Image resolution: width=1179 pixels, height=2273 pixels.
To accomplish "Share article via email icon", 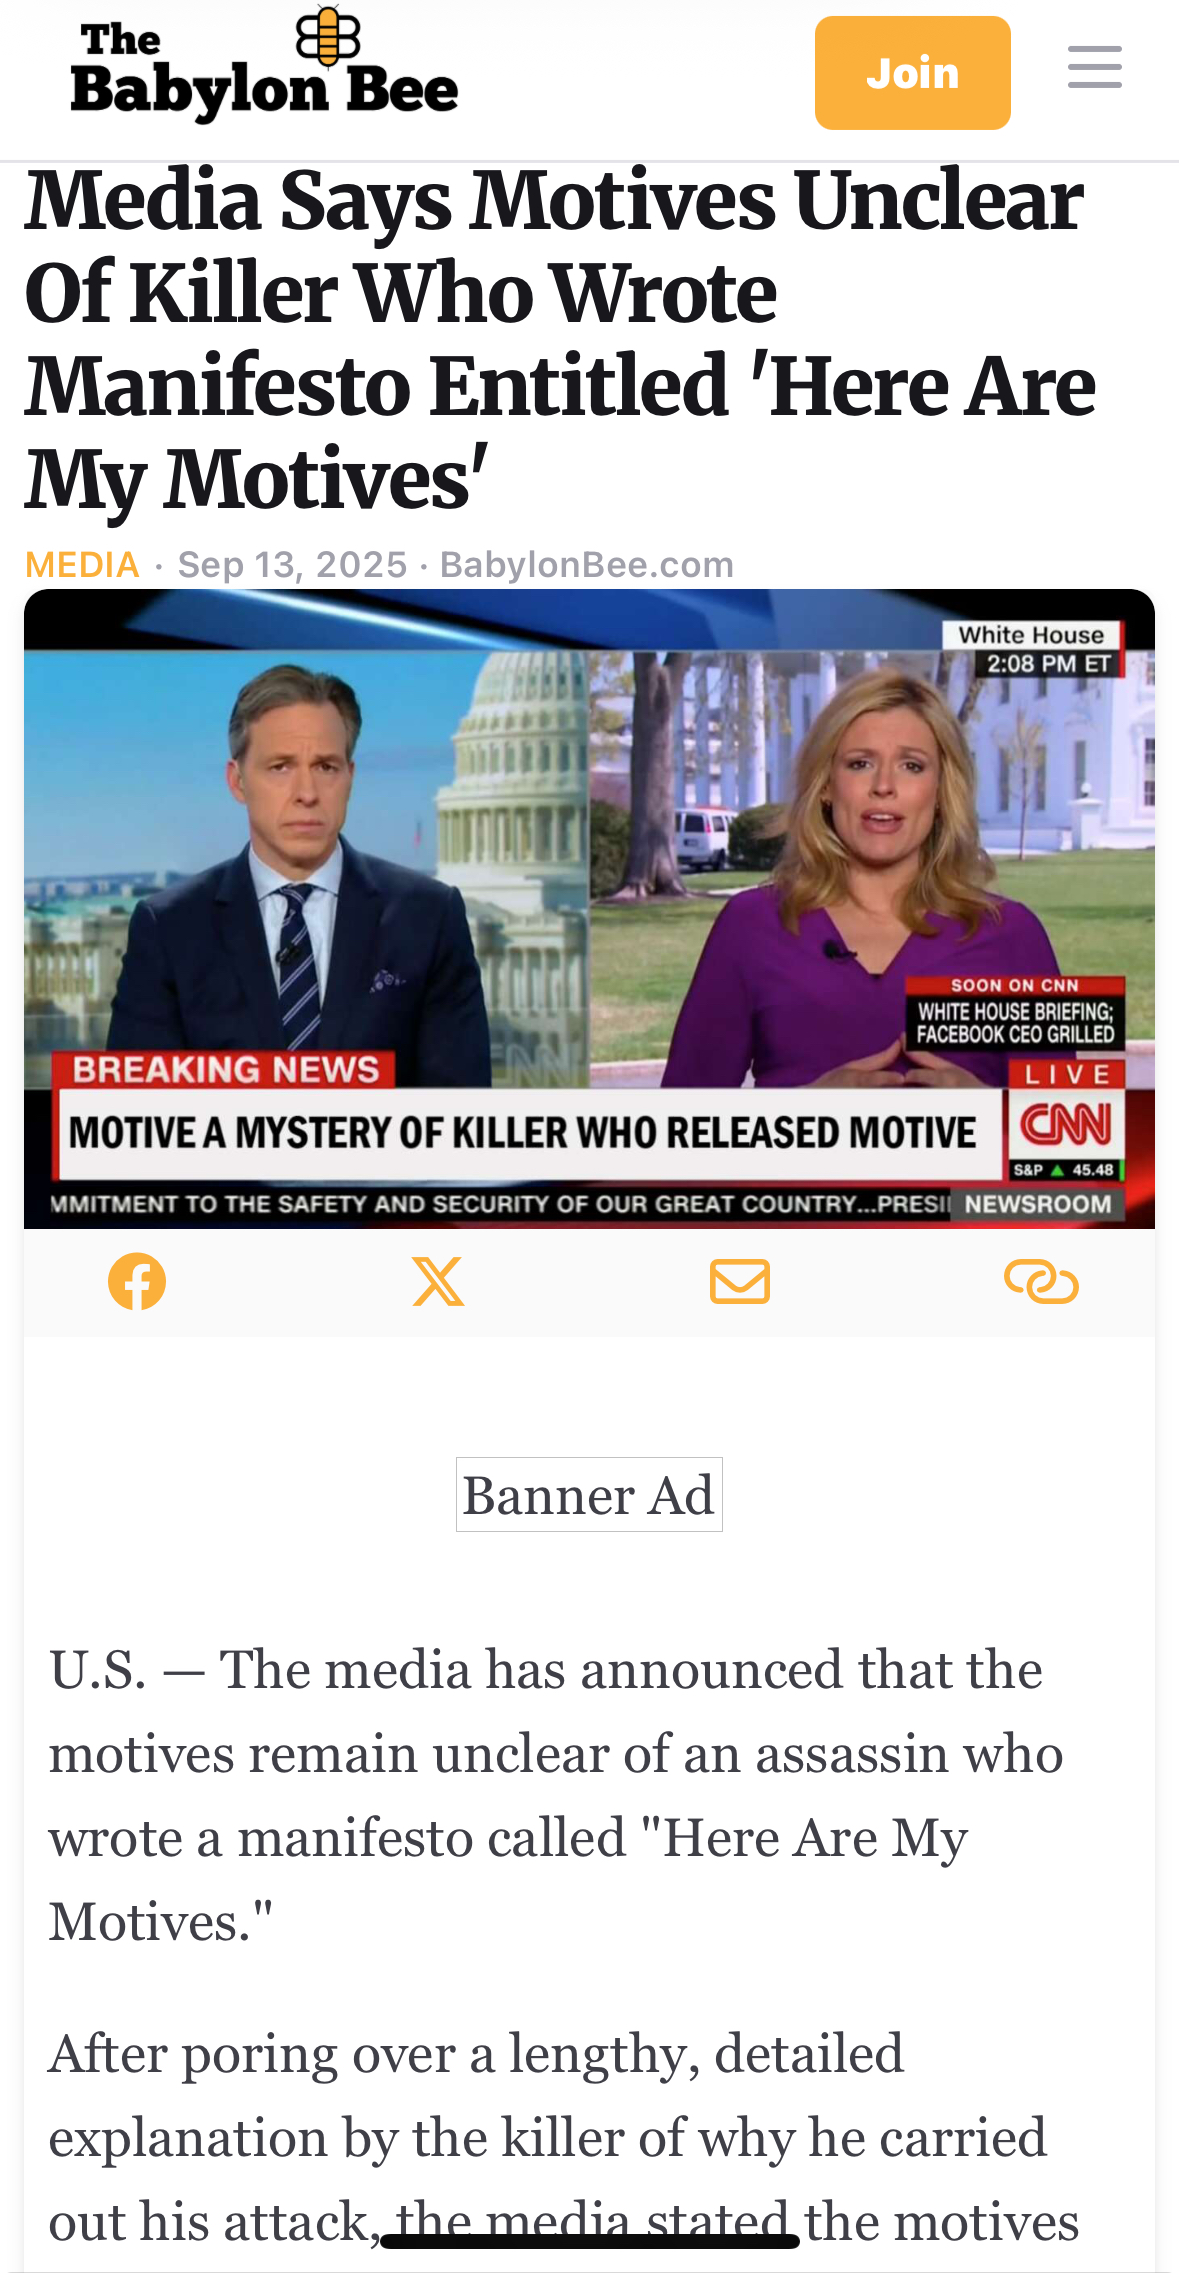I will click(740, 1281).
